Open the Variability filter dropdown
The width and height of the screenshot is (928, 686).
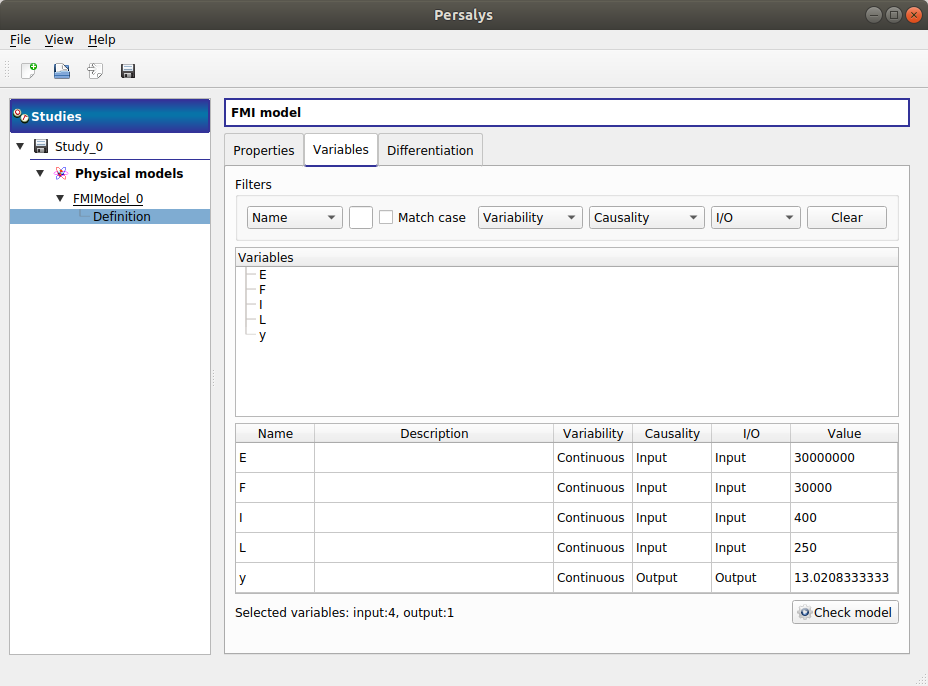530,217
